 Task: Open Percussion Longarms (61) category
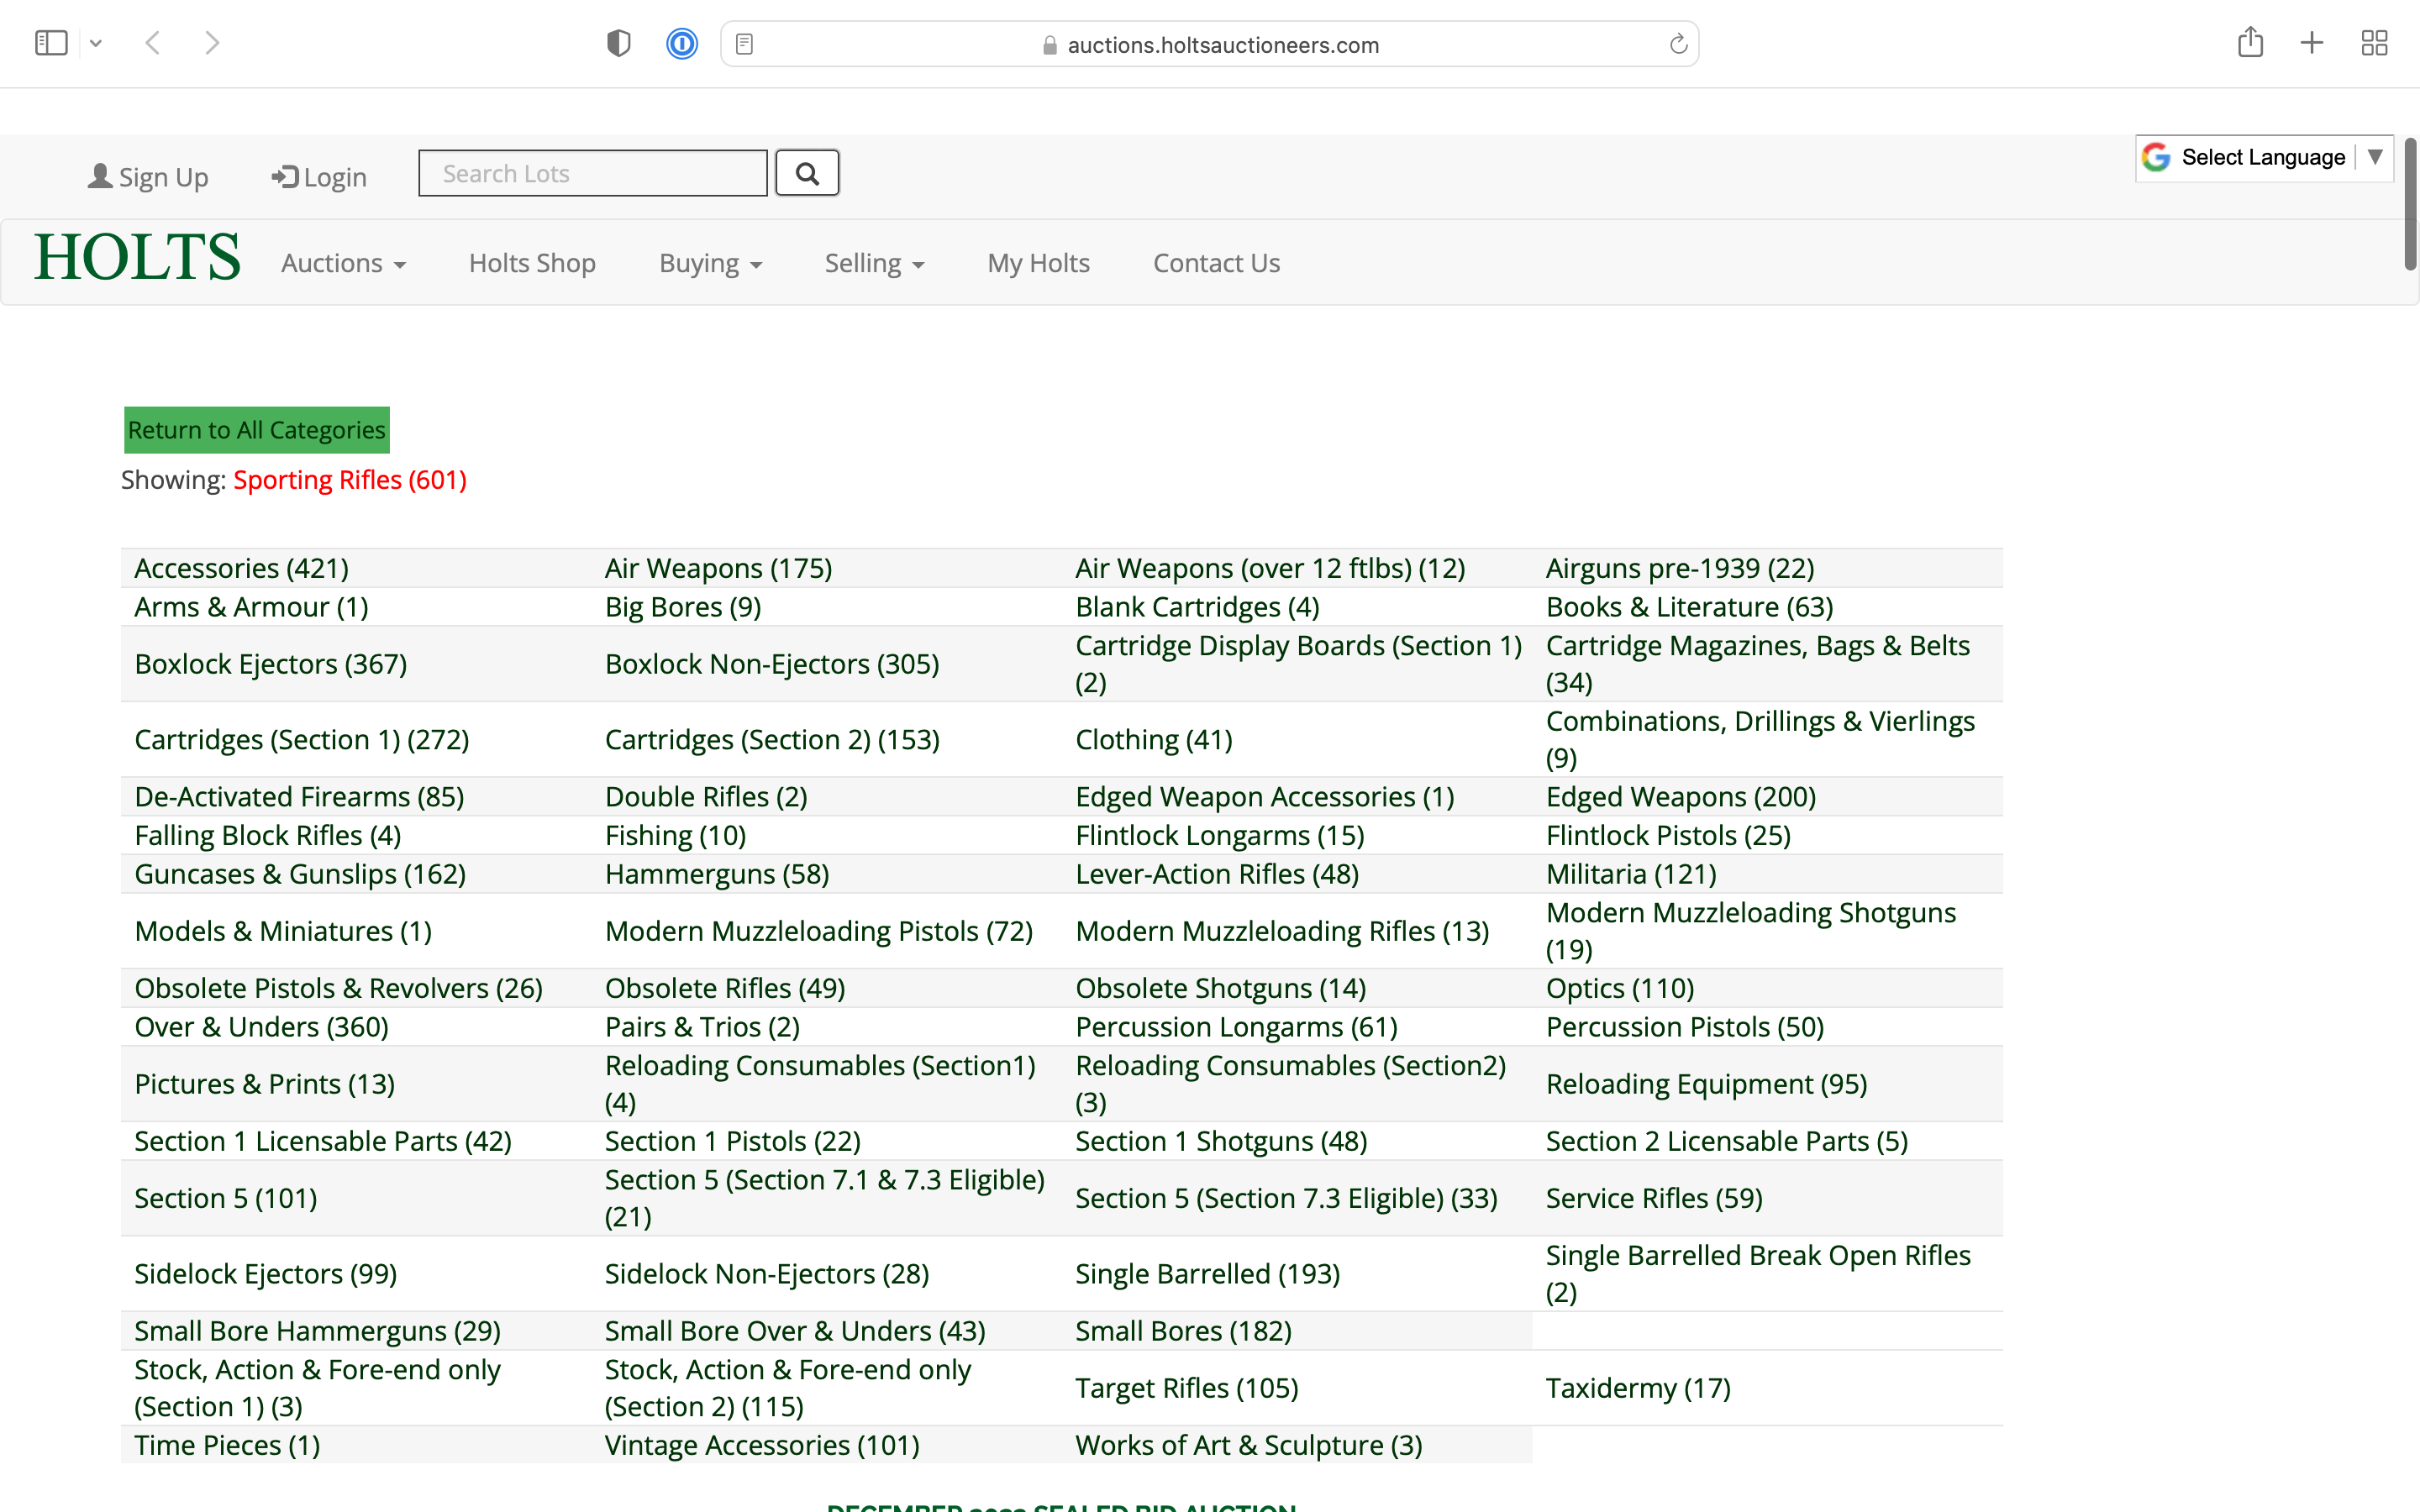tap(1236, 1027)
